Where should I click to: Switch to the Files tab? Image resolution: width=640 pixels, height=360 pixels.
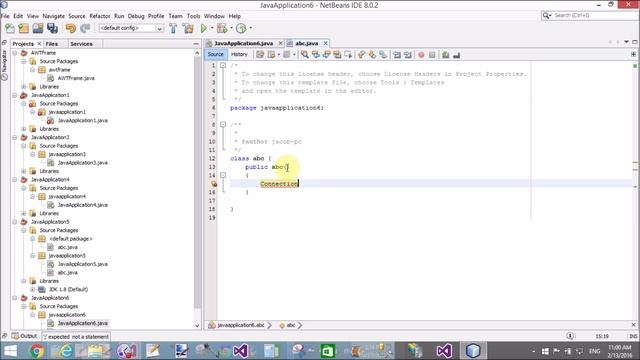point(51,44)
